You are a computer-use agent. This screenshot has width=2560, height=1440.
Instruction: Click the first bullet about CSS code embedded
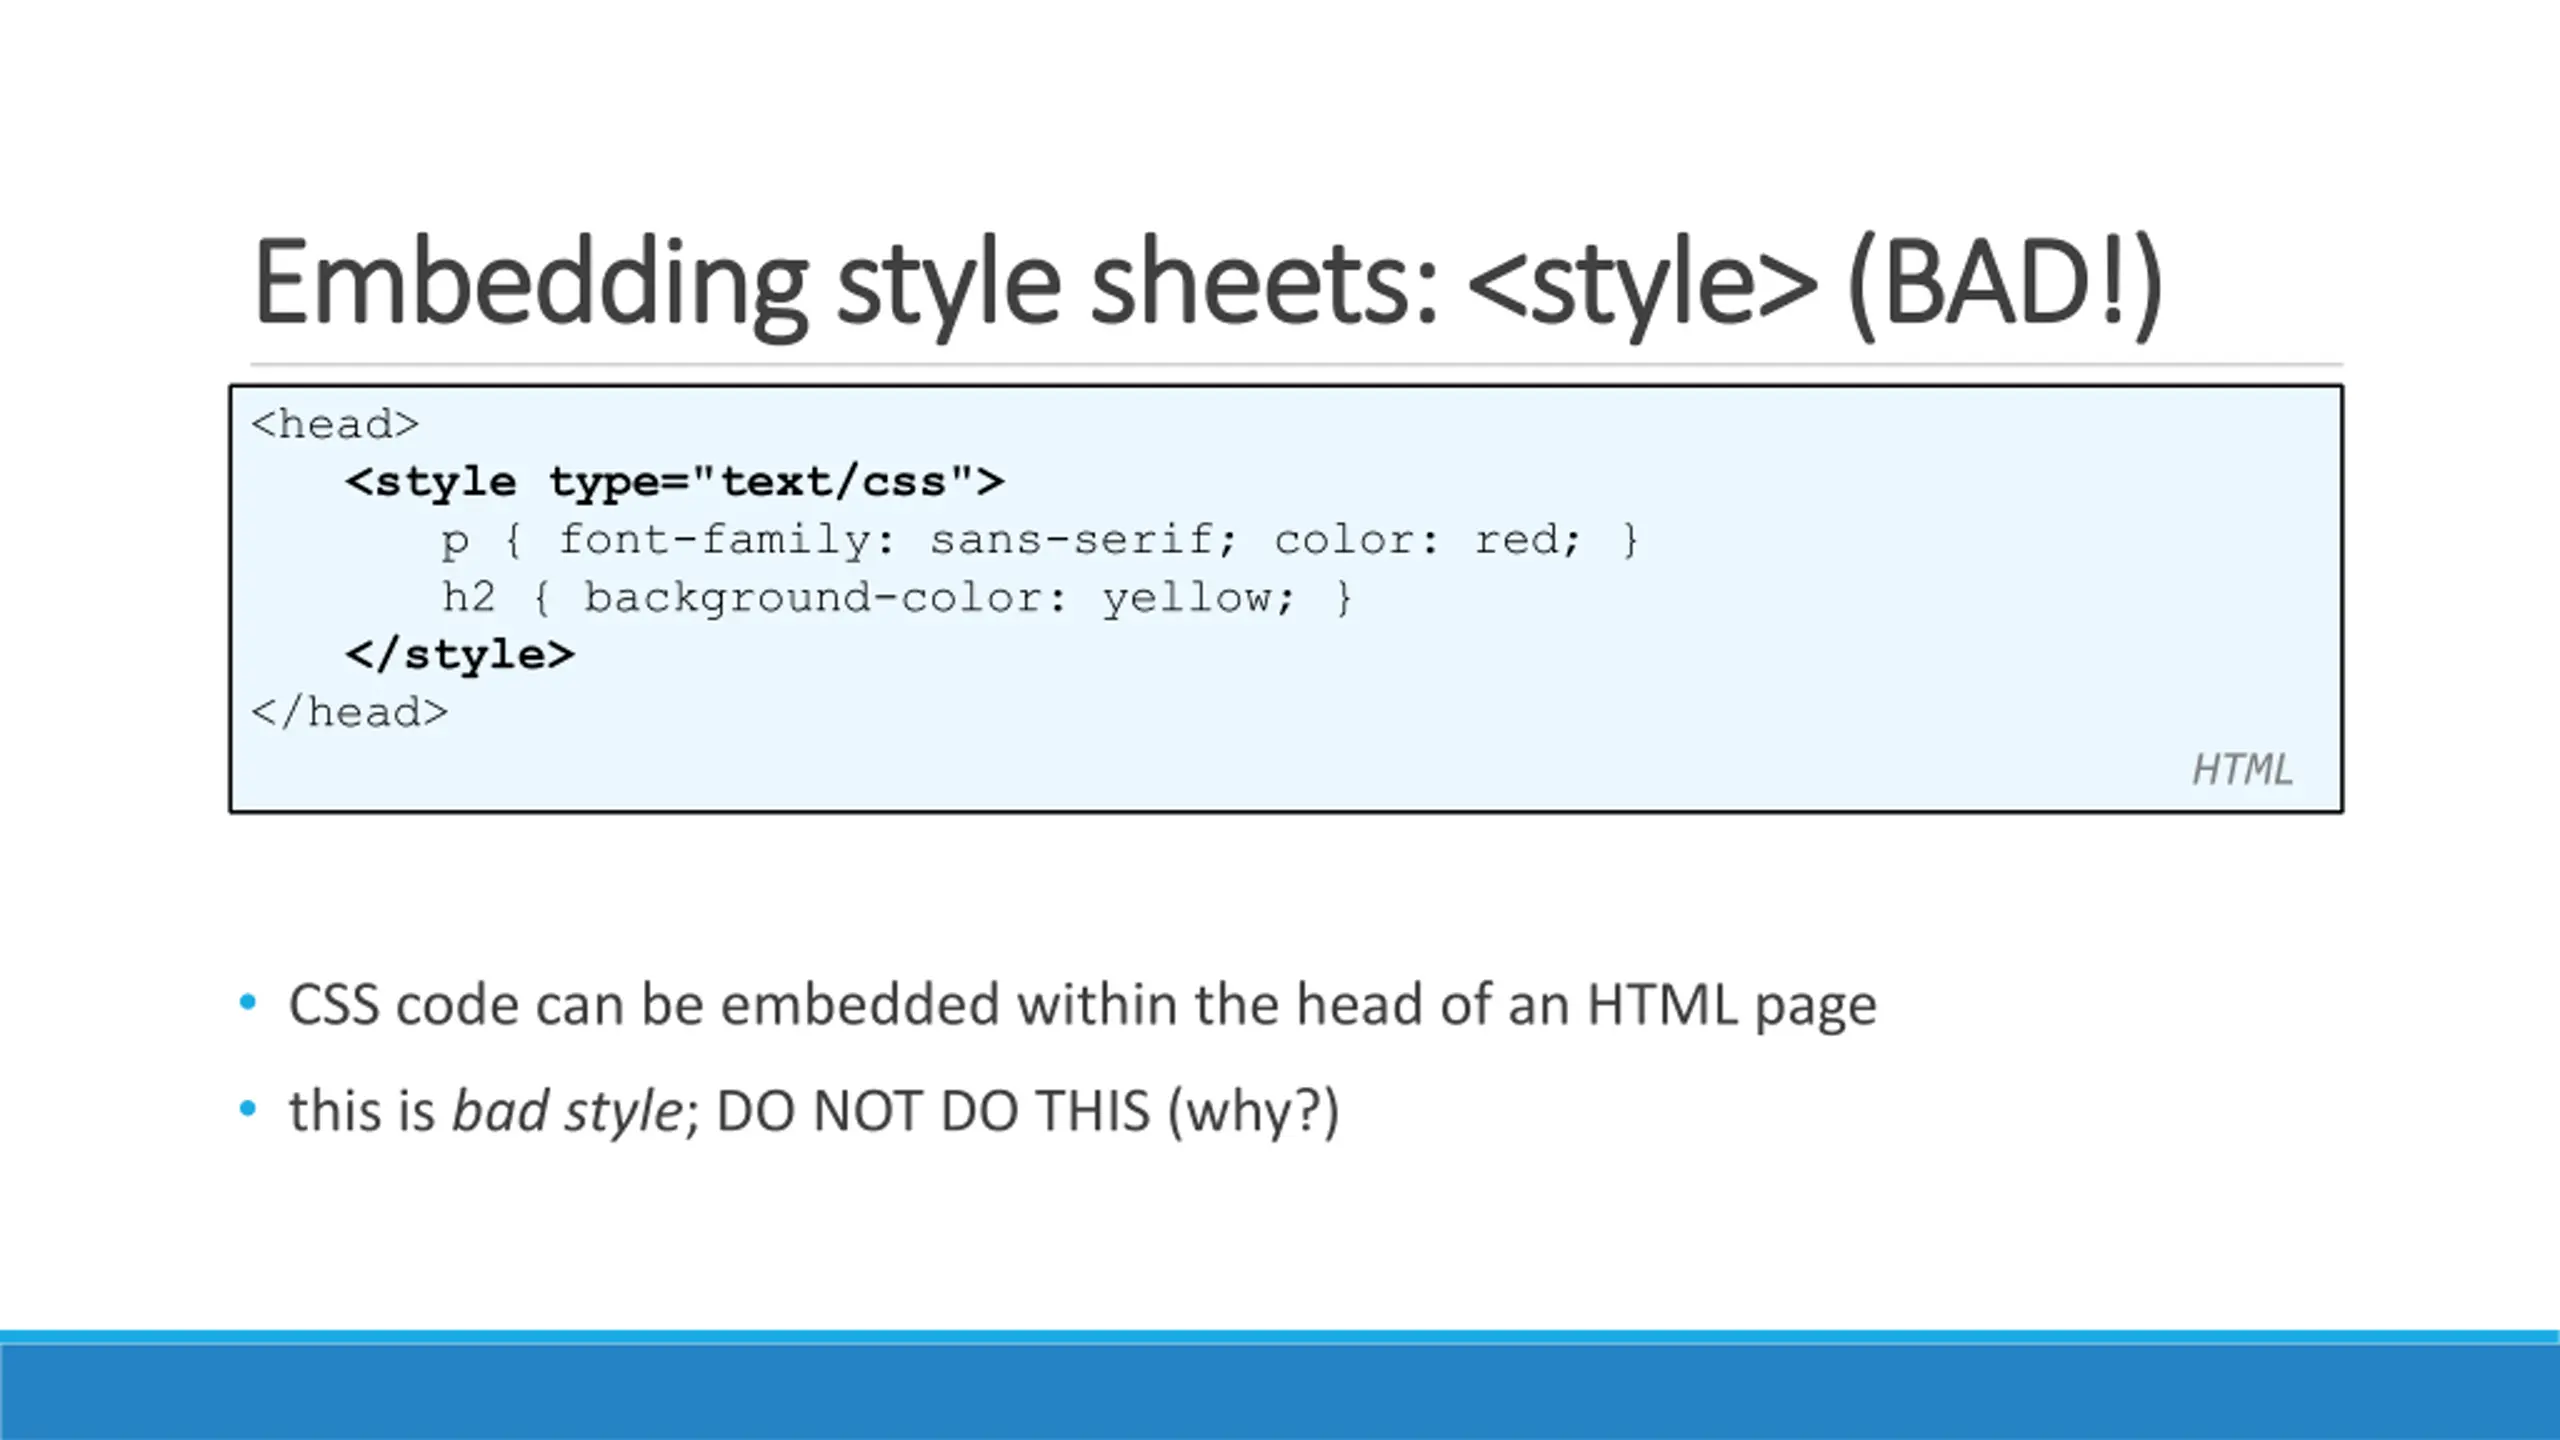click(x=1082, y=1004)
